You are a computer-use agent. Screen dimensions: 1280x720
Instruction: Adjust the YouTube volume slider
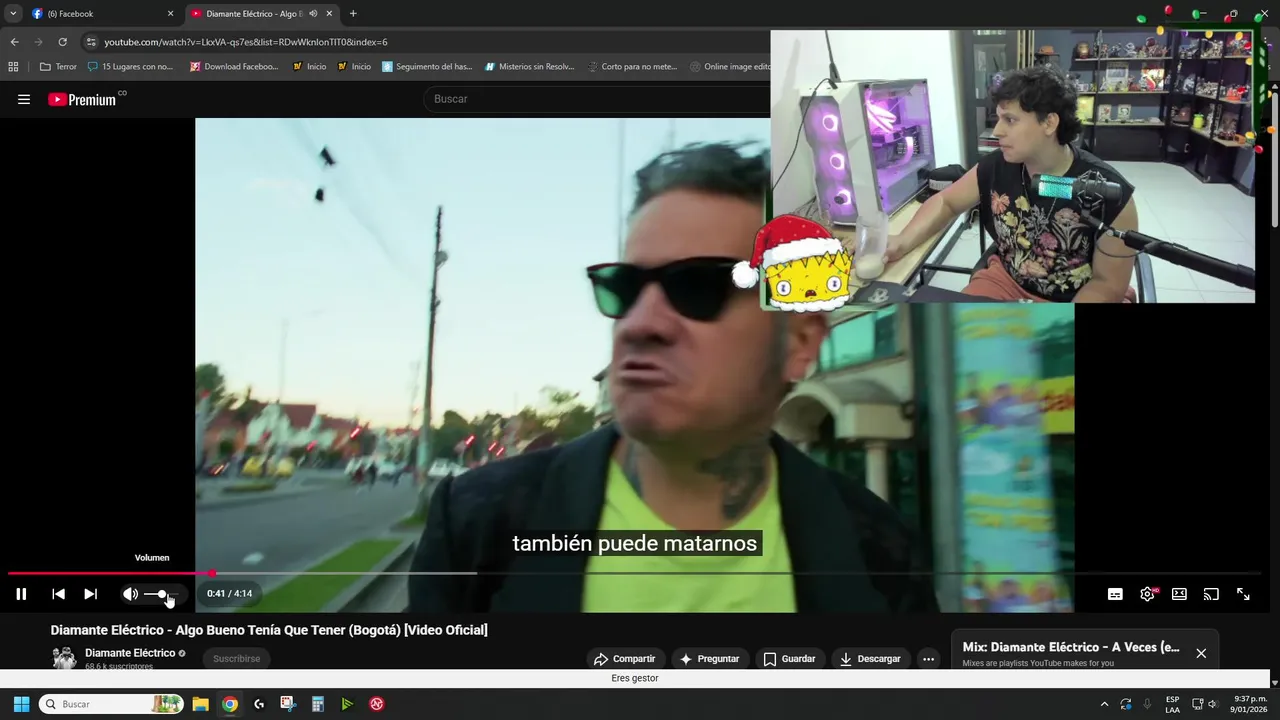point(162,594)
